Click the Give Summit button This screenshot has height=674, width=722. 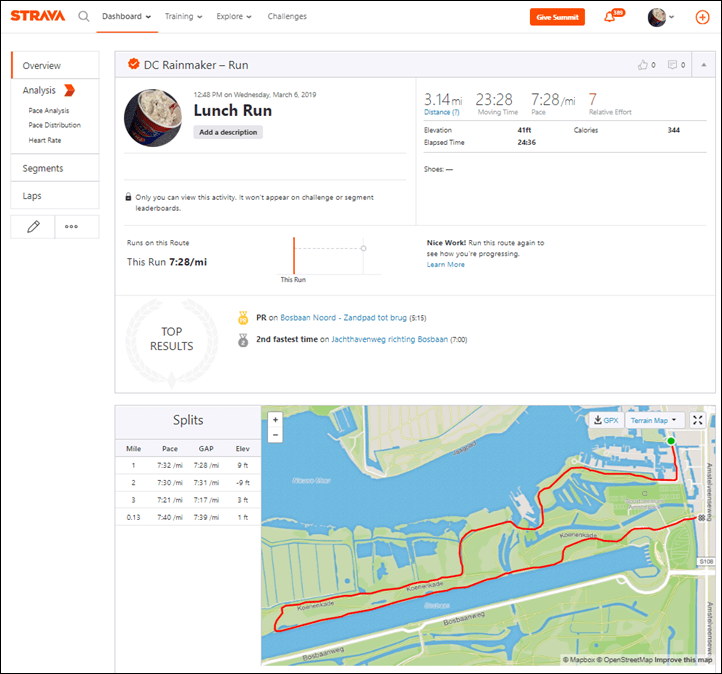point(557,17)
